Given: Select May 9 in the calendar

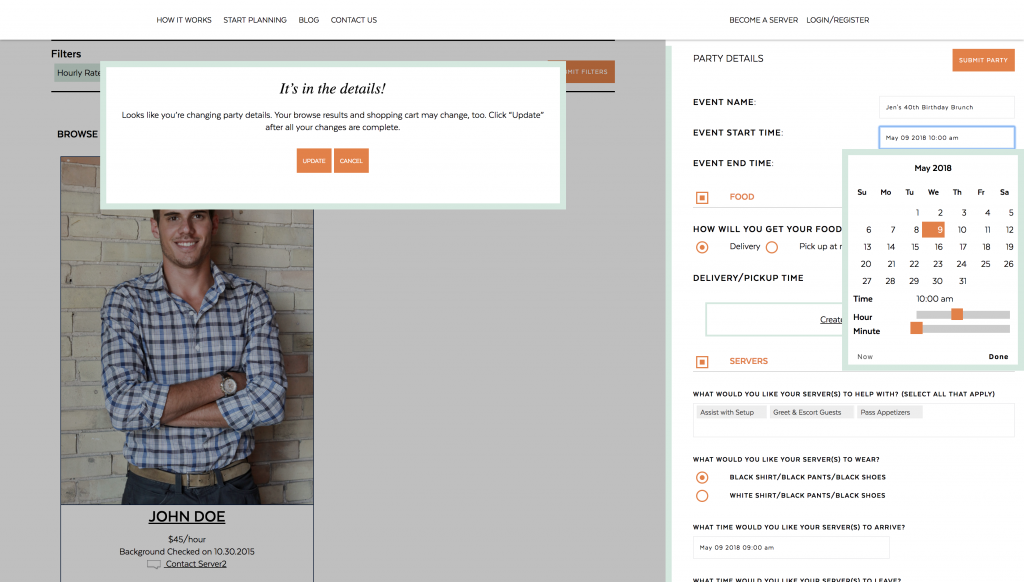Looking at the screenshot, I should pyautogui.click(x=934, y=229).
